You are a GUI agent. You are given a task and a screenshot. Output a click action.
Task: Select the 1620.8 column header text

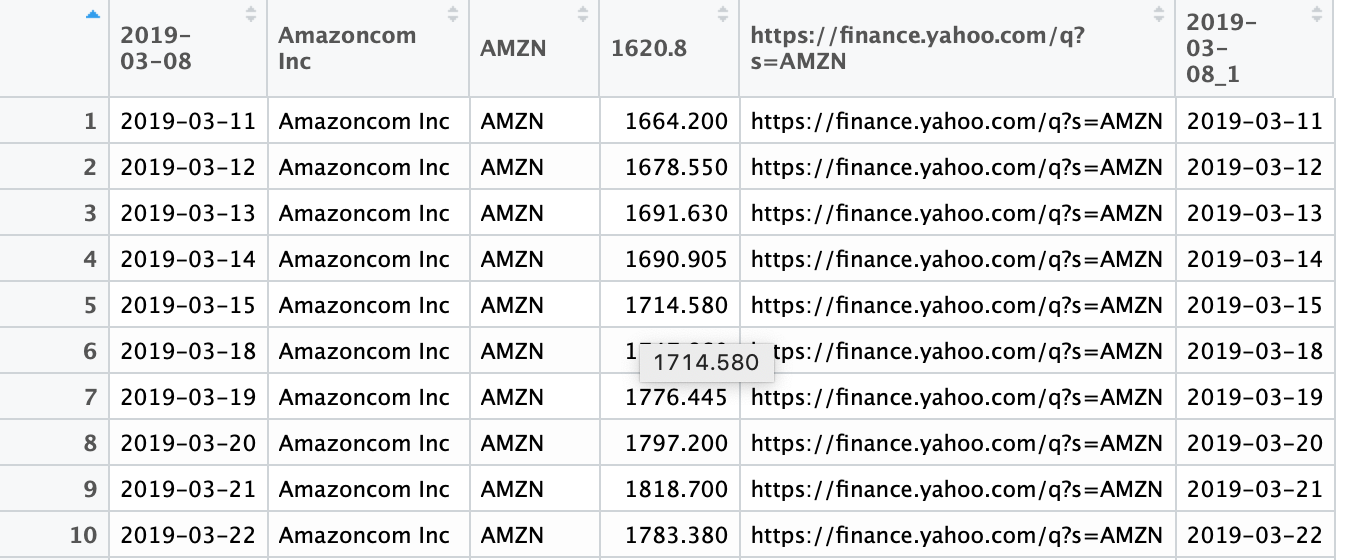click(649, 48)
